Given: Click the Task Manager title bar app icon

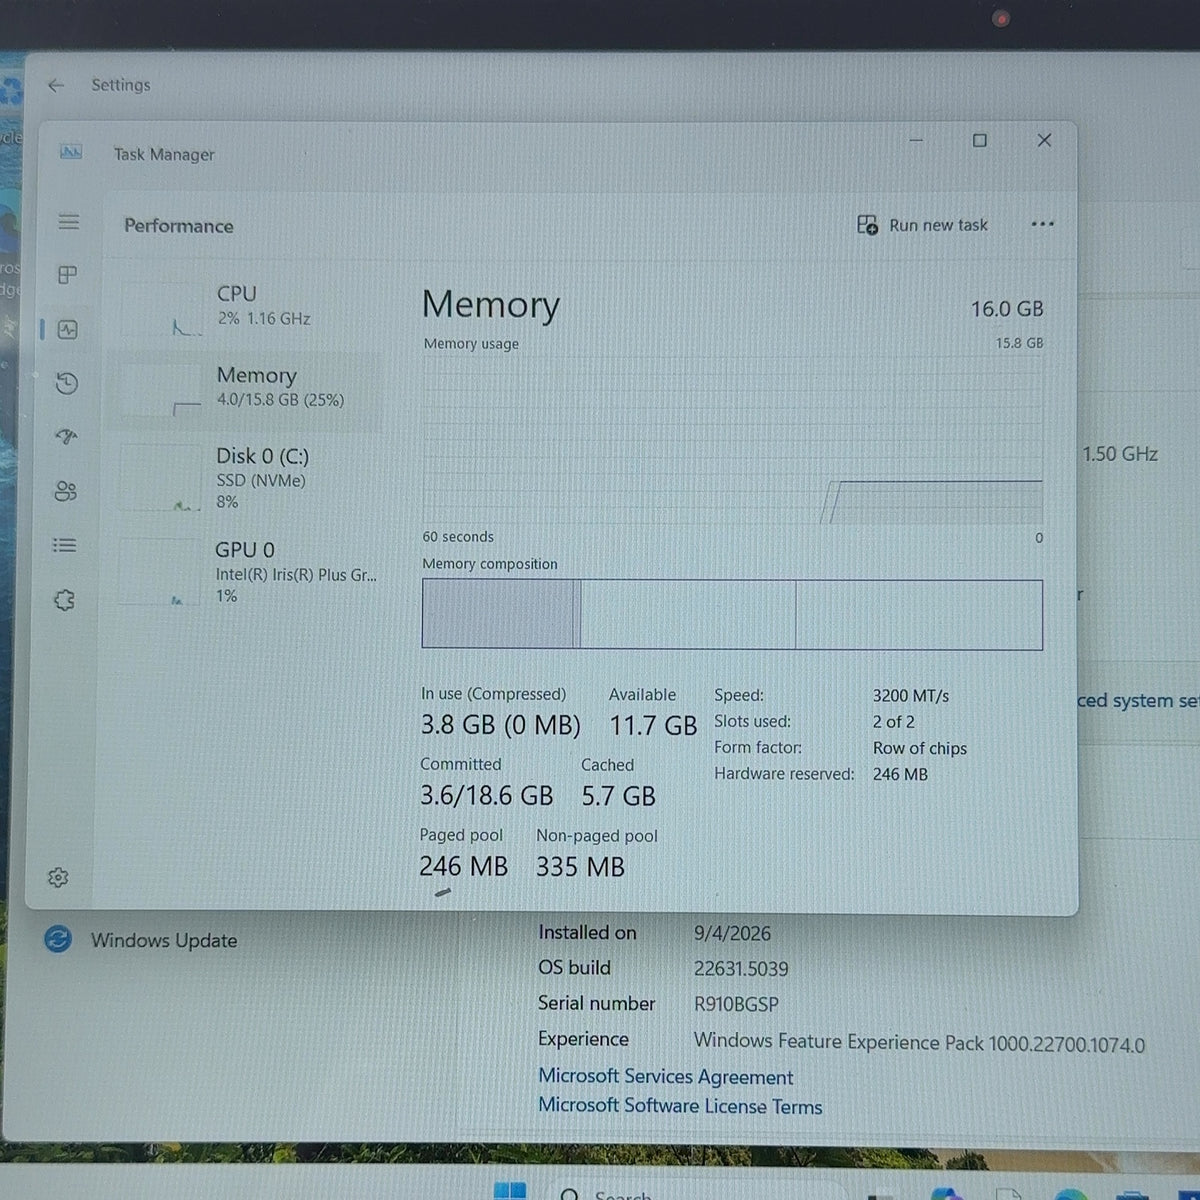Looking at the screenshot, I should click(71, 152).
